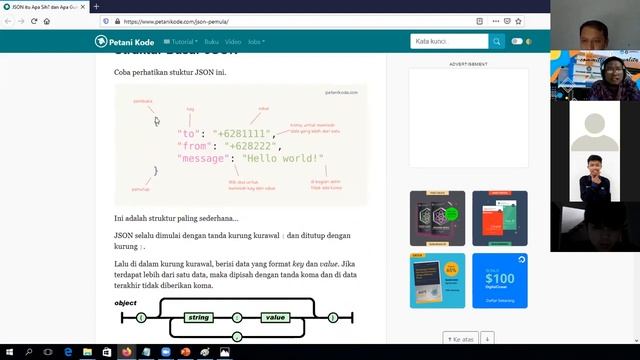The height and width of the screenshot is (360, 640).
Task: Click the browser back arrow
Action: 8,21
